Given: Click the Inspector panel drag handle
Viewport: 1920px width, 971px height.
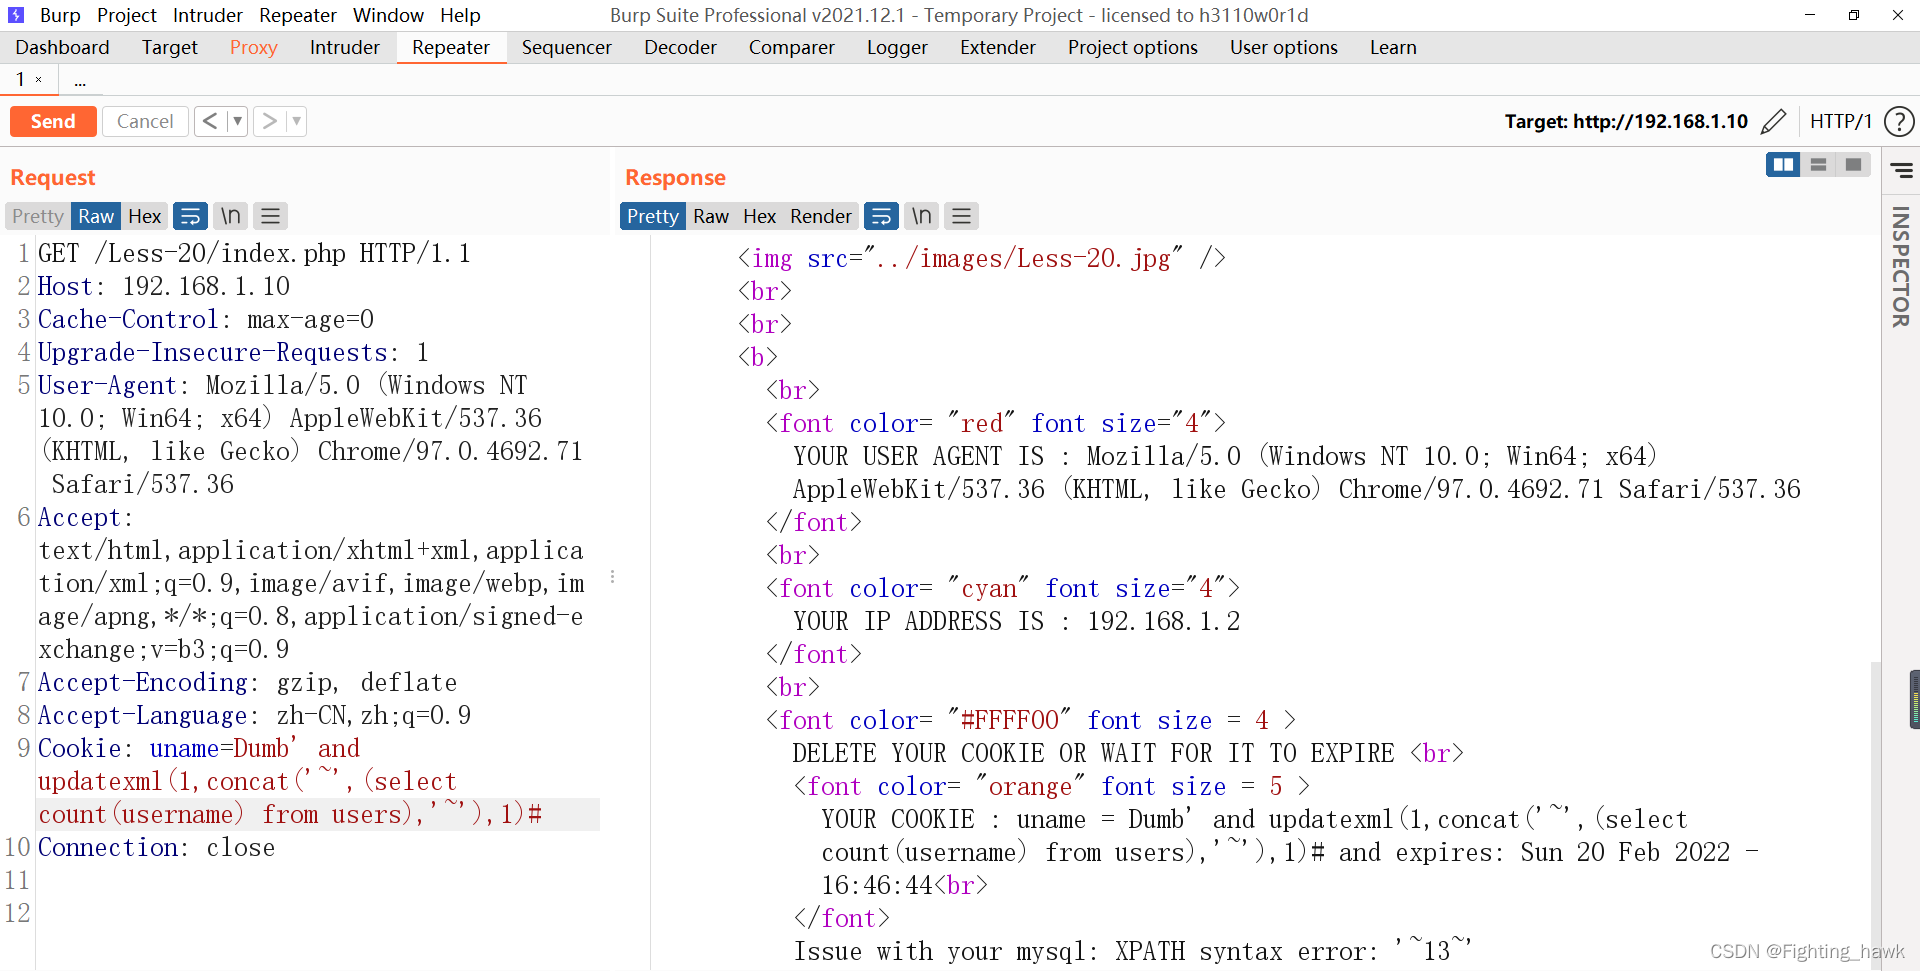Looking at the screenshot, I should point(1914,700).
